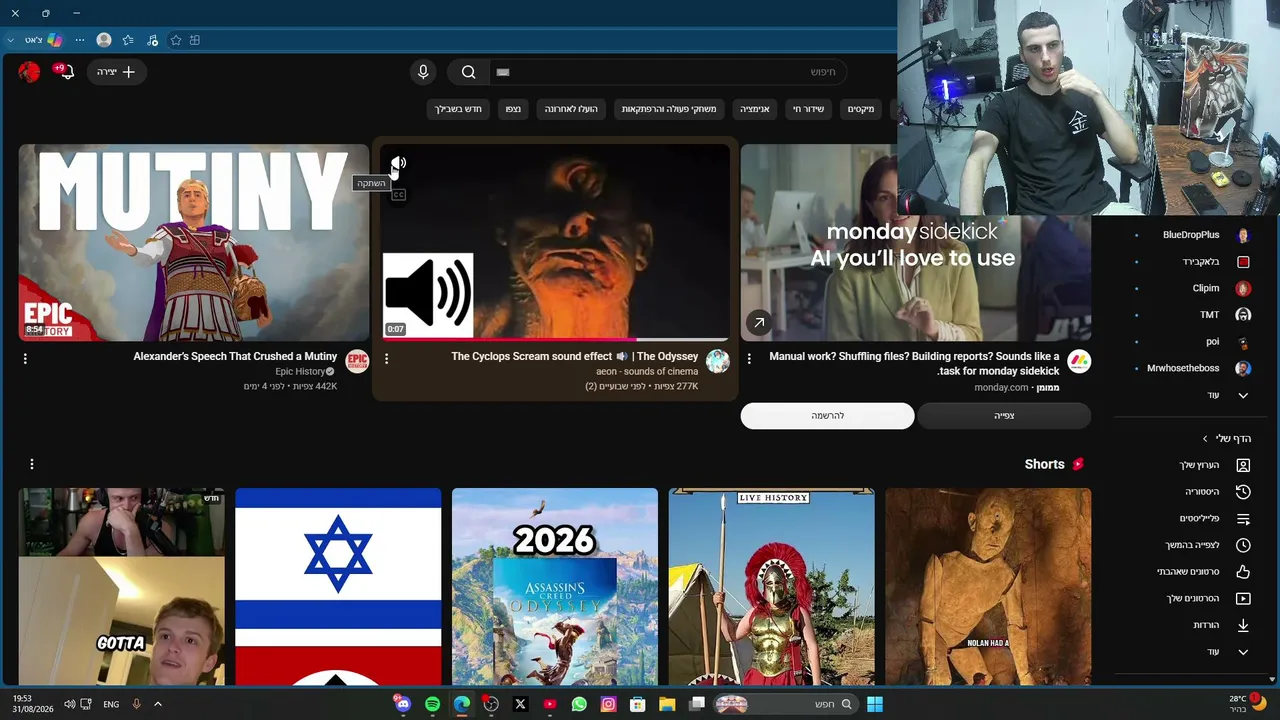This screenshot has height=720, width=1280.
Task: Click the להרשמה sign-up button on the ad
Action: coord(827,416)
